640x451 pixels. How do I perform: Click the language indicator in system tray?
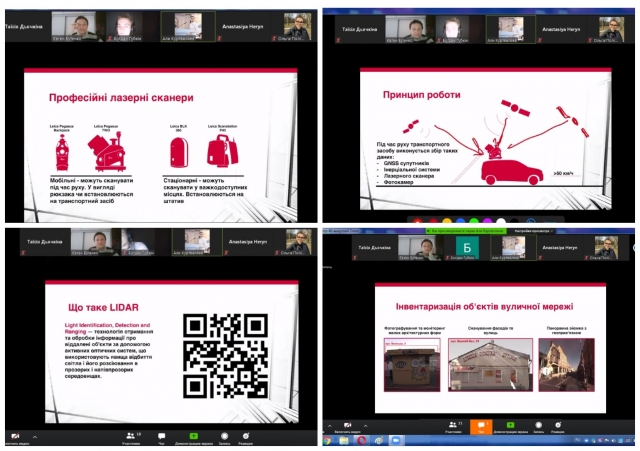577,440
